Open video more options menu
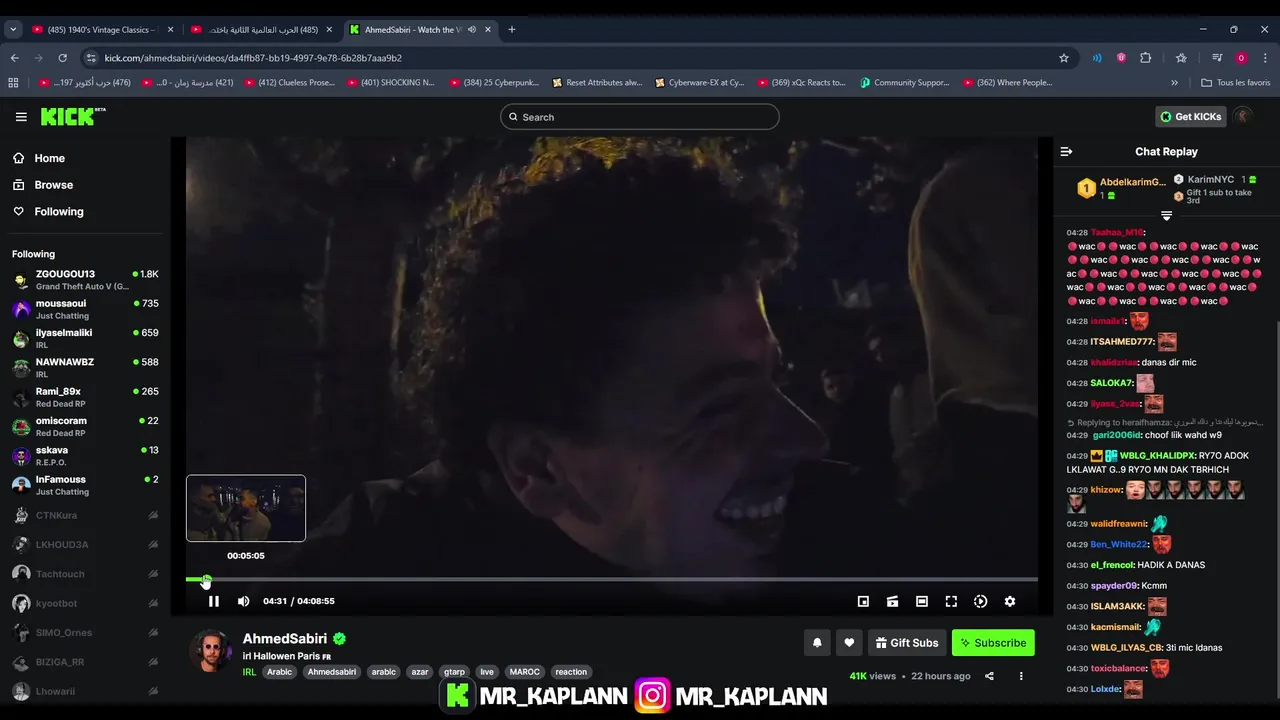Screen dimensions: 1280x720 tap(1021, 676)
